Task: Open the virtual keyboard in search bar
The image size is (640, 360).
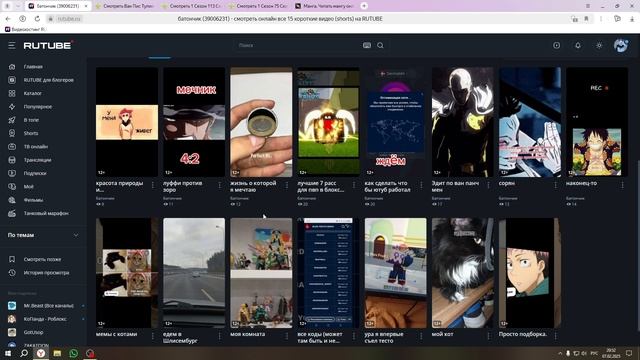Action: pyautogui.click(x=367, y=45)
